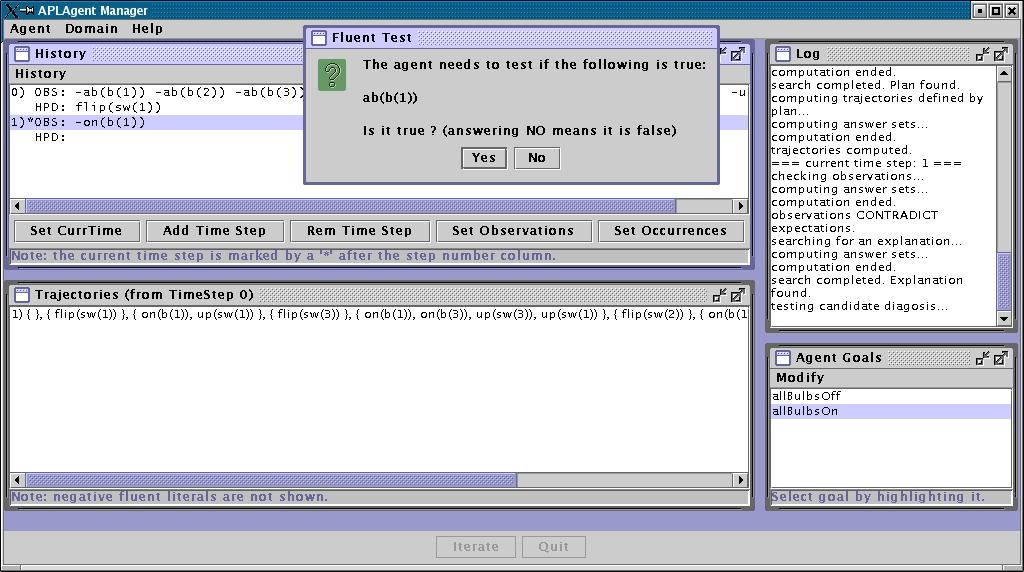
Task: Open the Domain menu
Action: coord(91,29)
